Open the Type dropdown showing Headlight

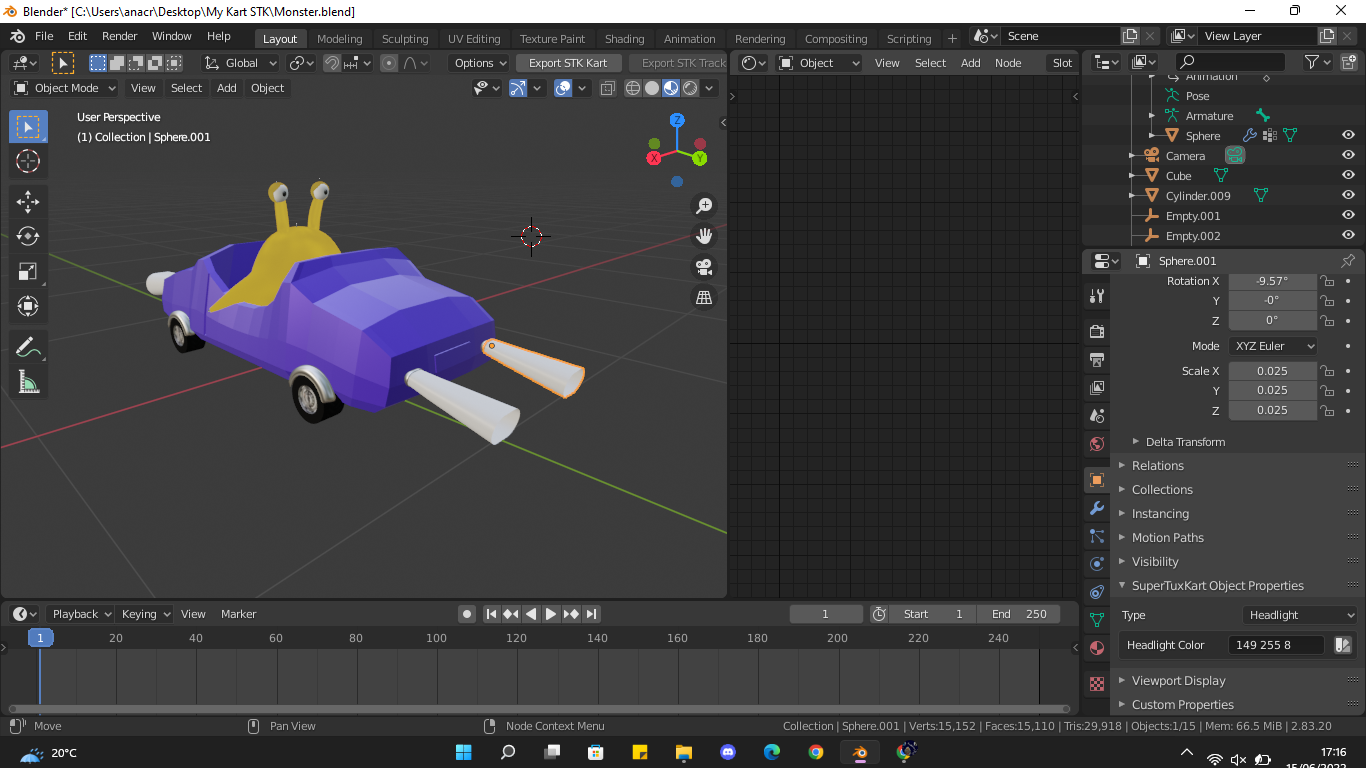click(1300, 615)
